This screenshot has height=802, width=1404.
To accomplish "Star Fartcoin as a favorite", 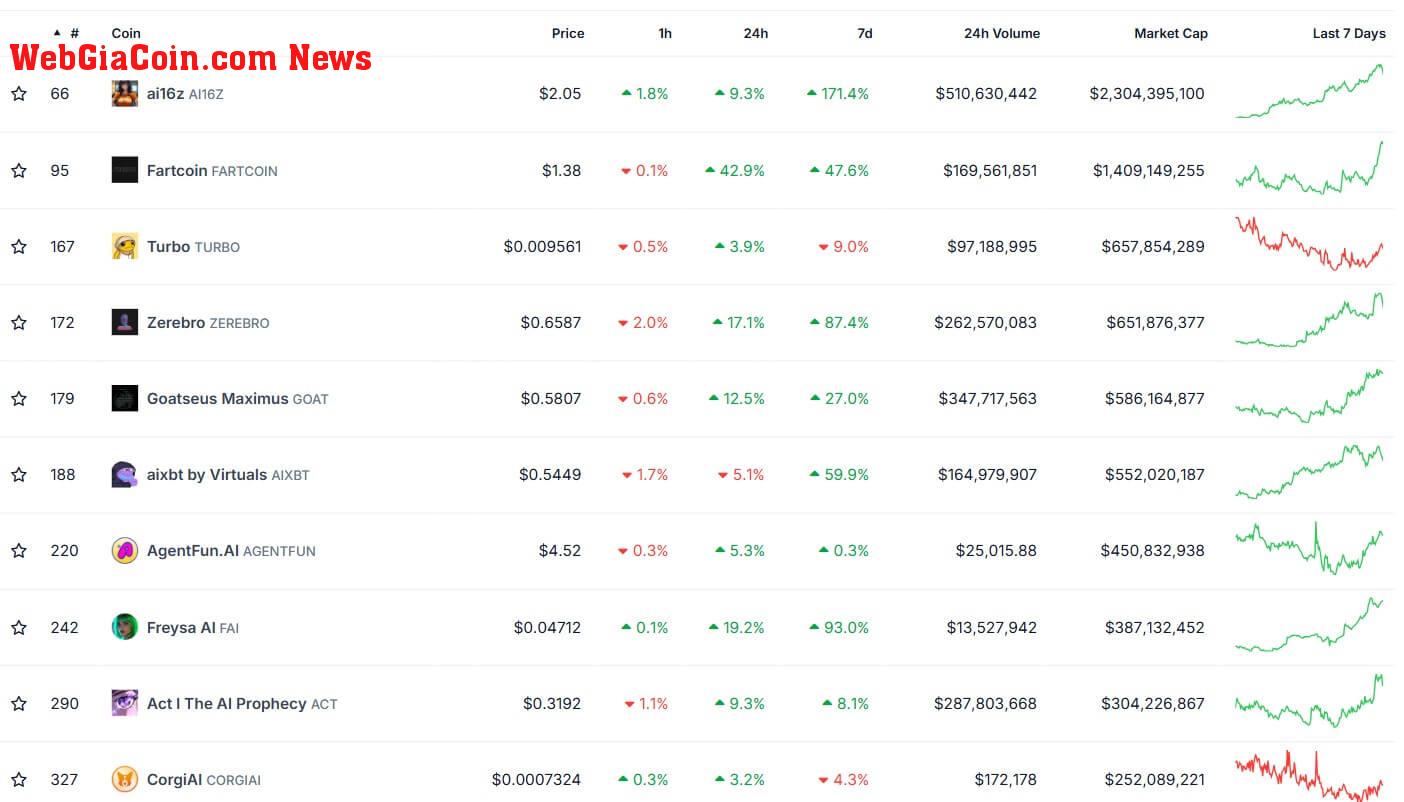I will coord(19,171).
